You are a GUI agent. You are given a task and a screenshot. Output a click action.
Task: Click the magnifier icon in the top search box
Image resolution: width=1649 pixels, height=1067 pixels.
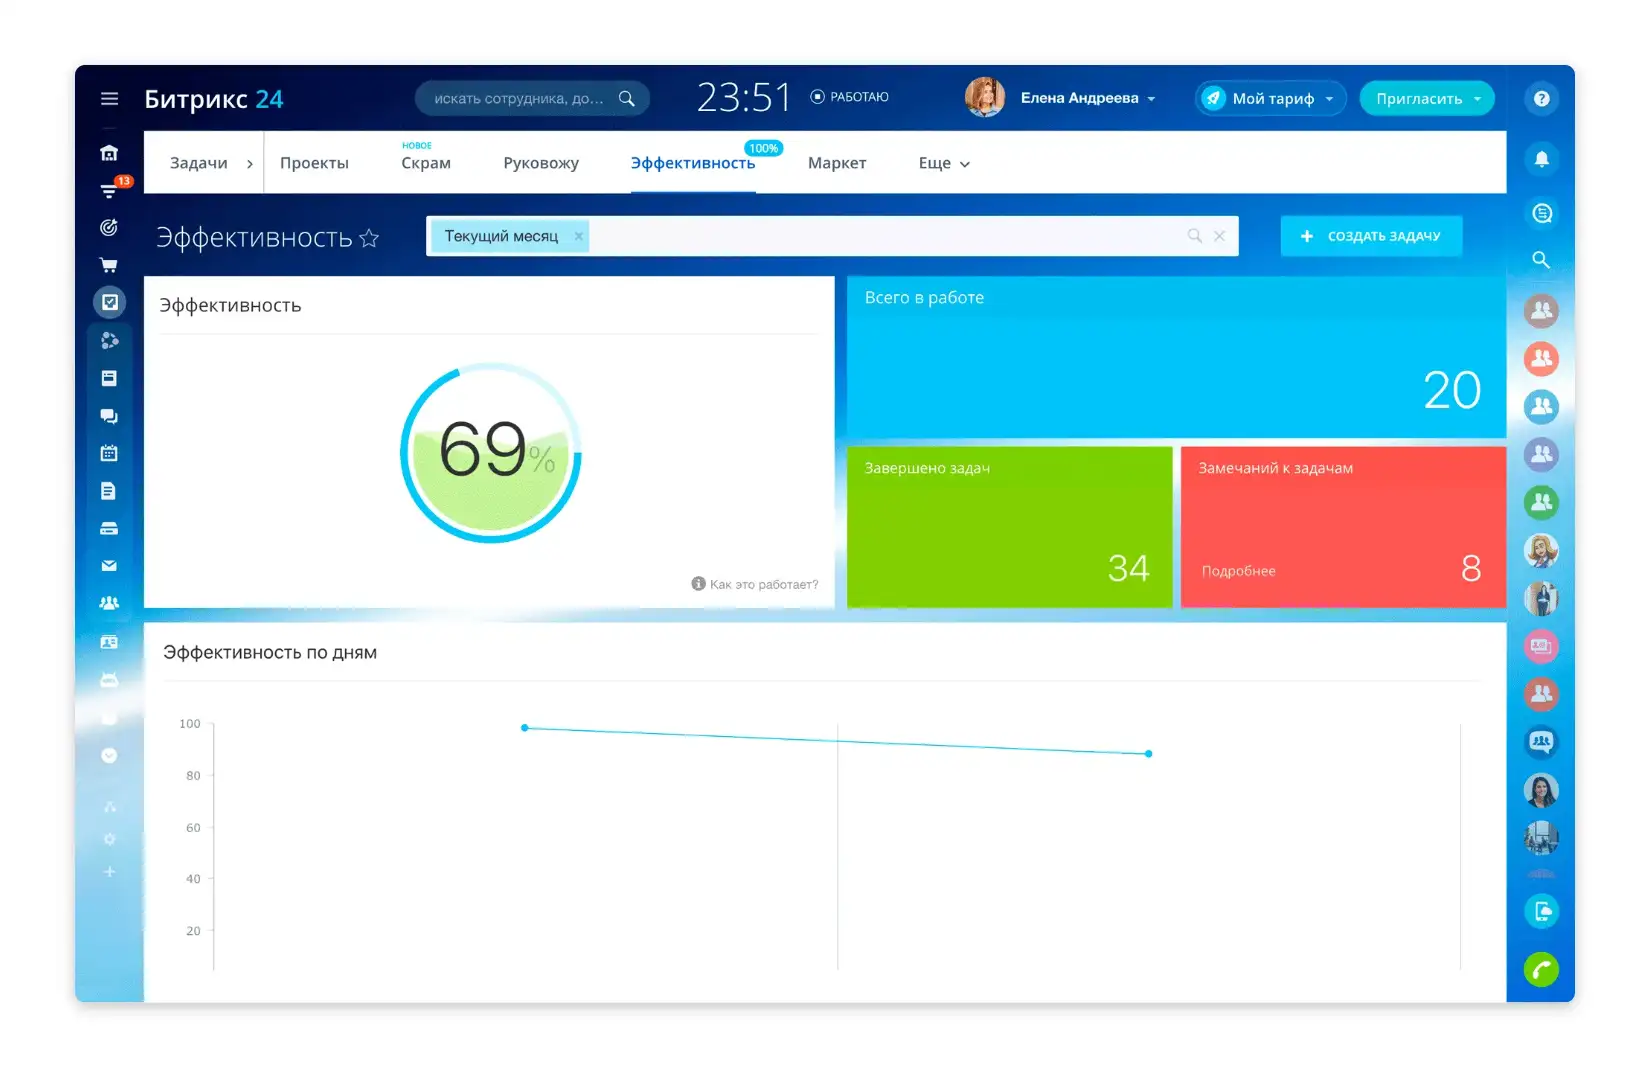coord(627,98)
